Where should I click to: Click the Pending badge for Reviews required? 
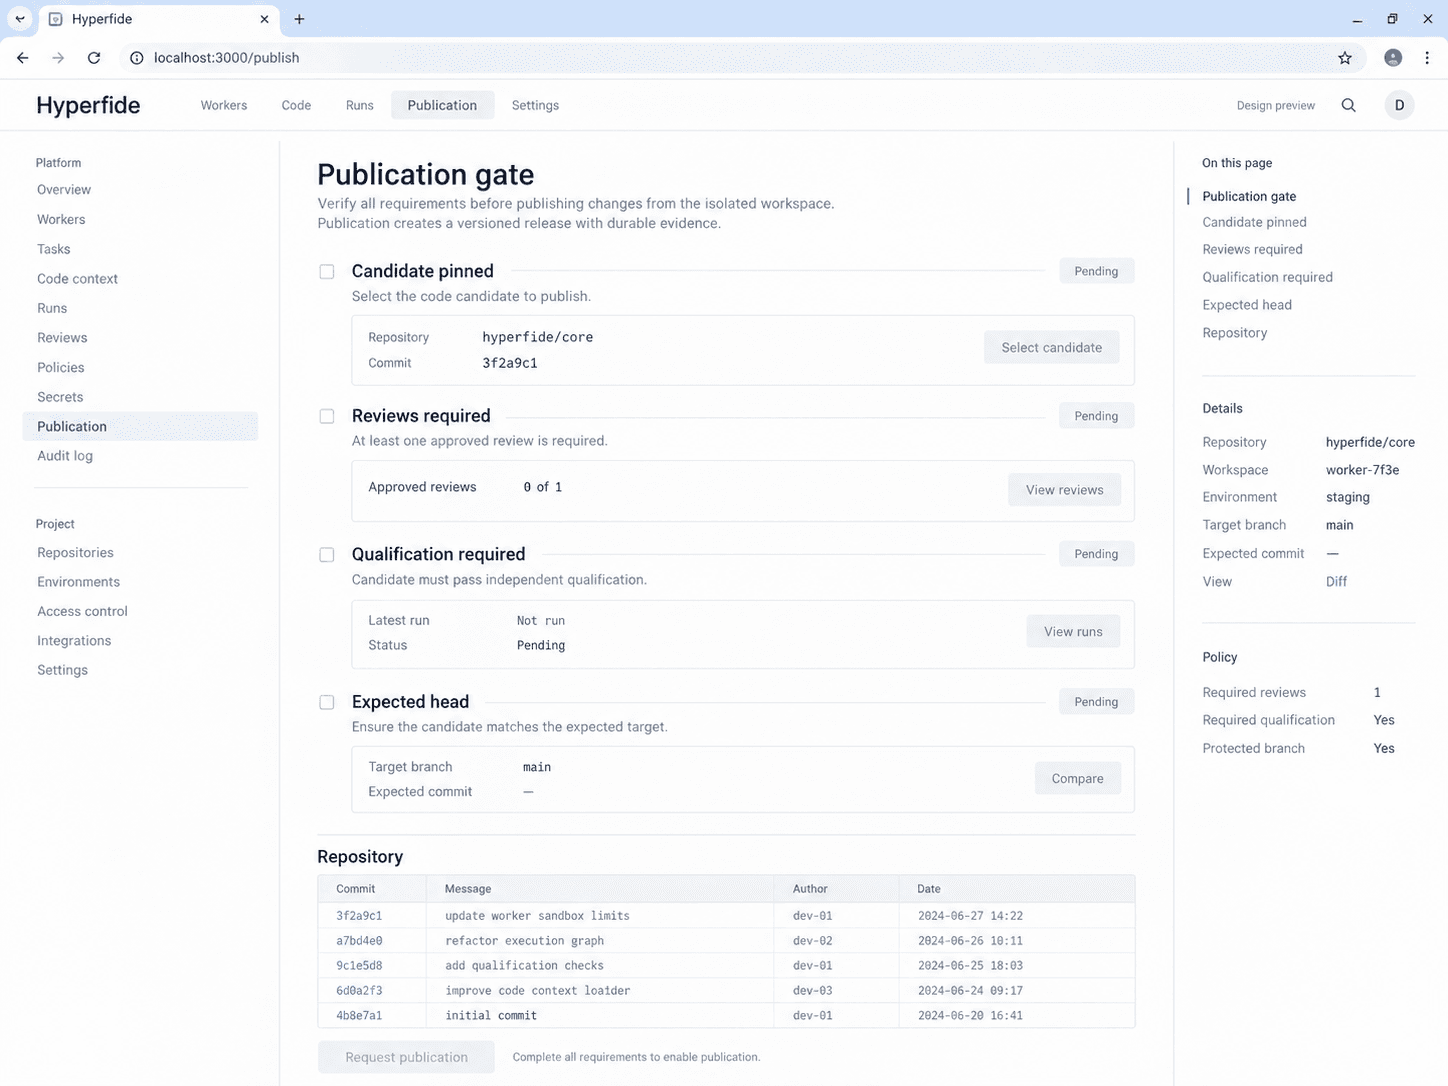[x=1096, y=416]
